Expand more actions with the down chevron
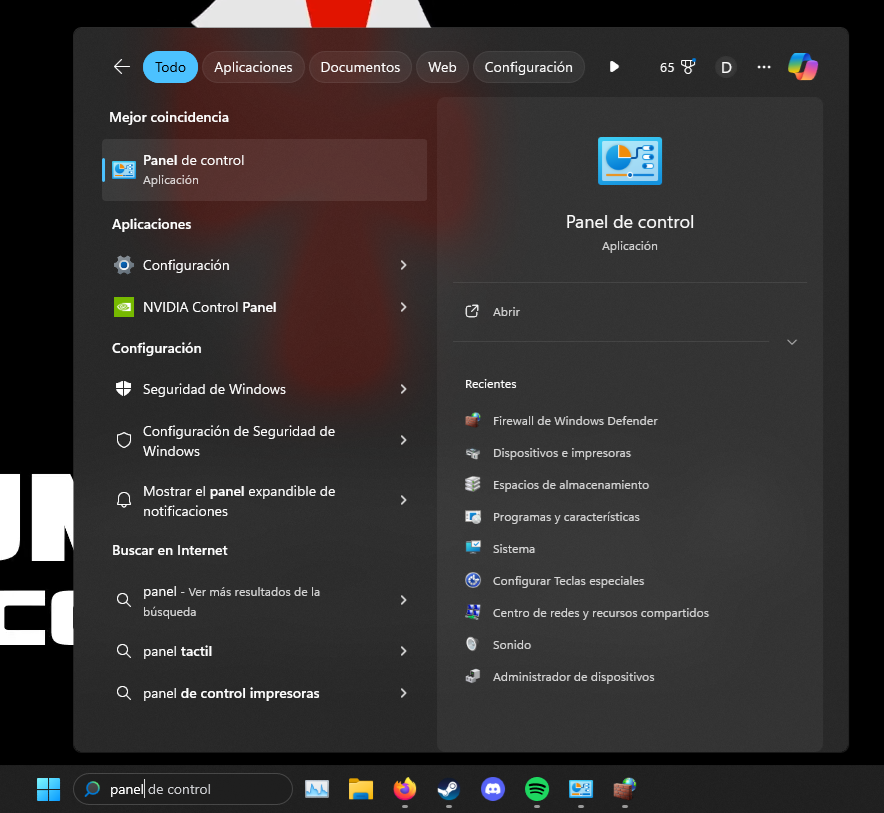The width and height of the screenshot is (884, 813). [792, 342]
